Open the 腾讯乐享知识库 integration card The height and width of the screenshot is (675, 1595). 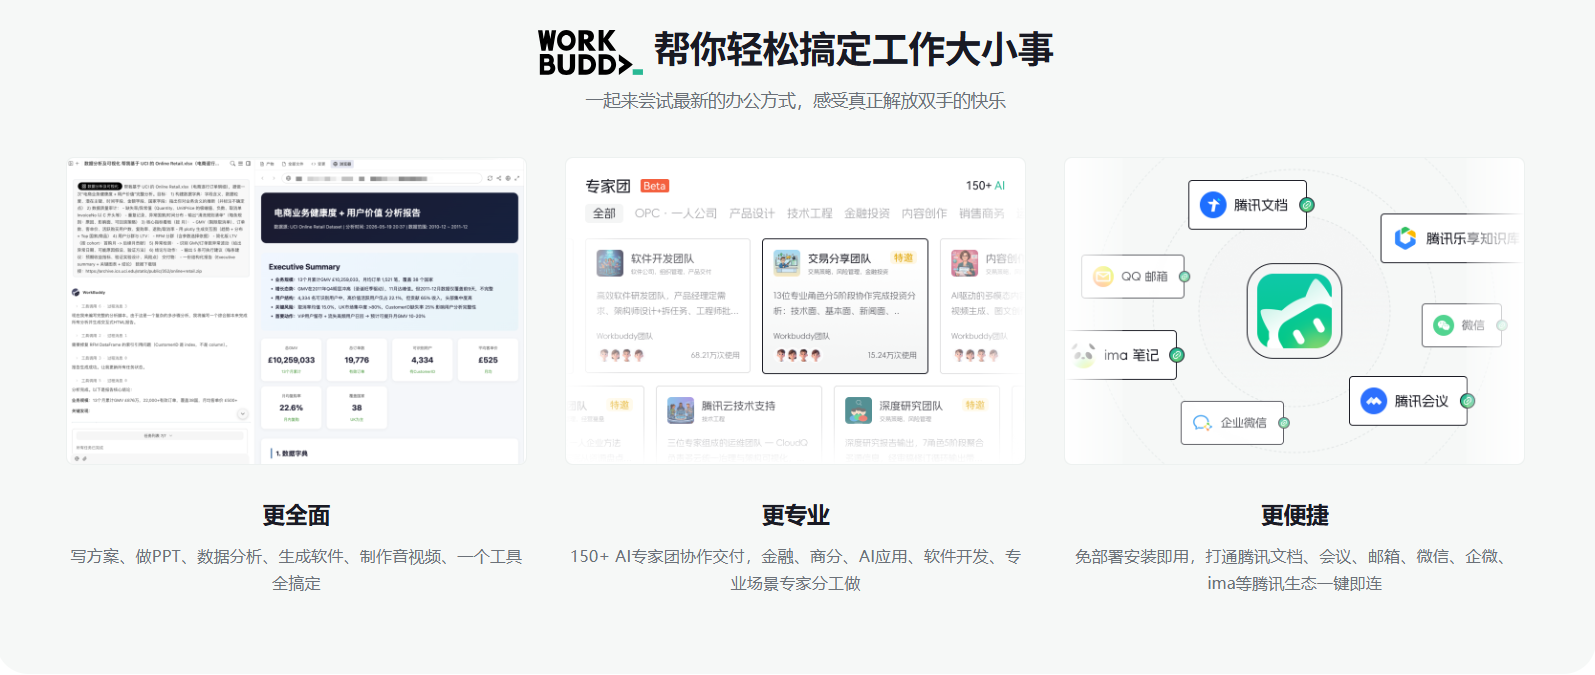click(x=1452, y=238)
